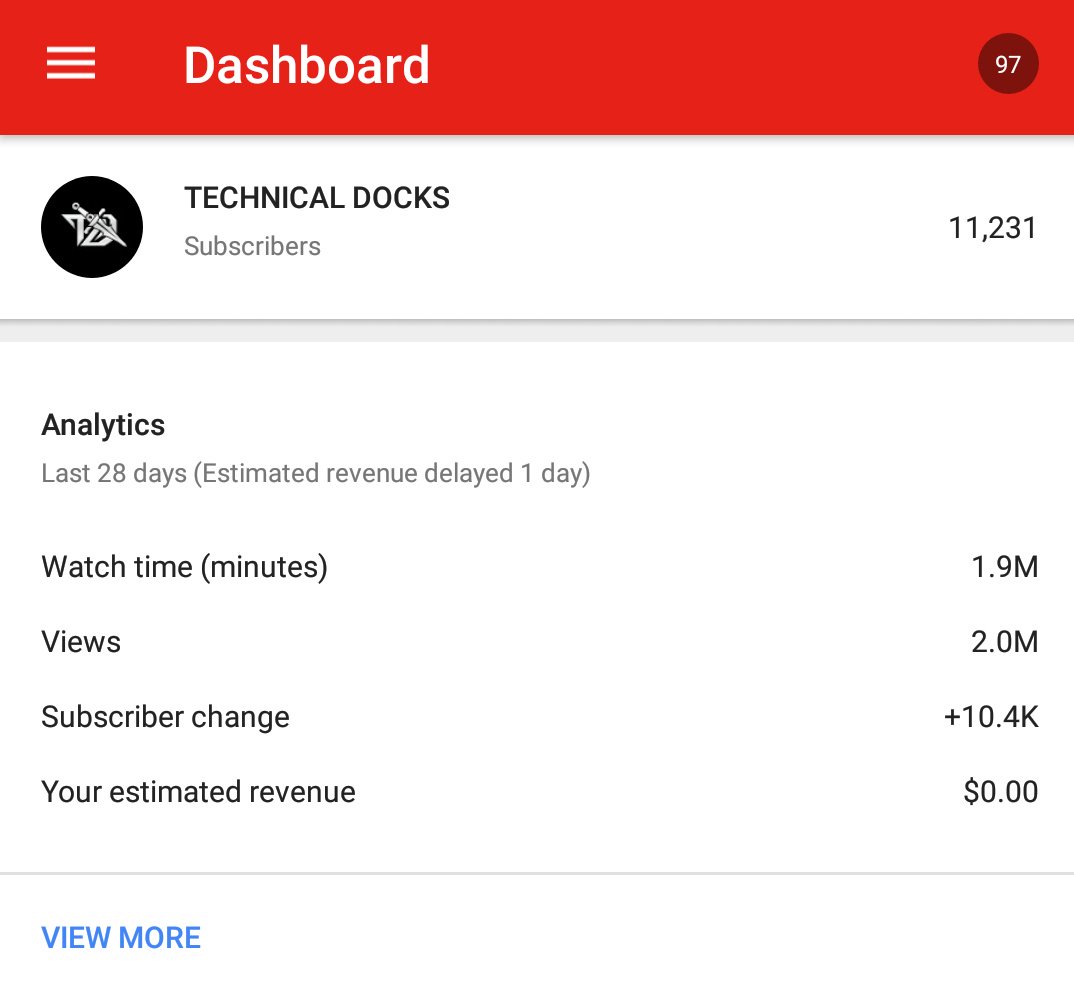Click the VIEW MORE analytics link
Viewport: 1074px width, 1005px height.
coord(121,937)
